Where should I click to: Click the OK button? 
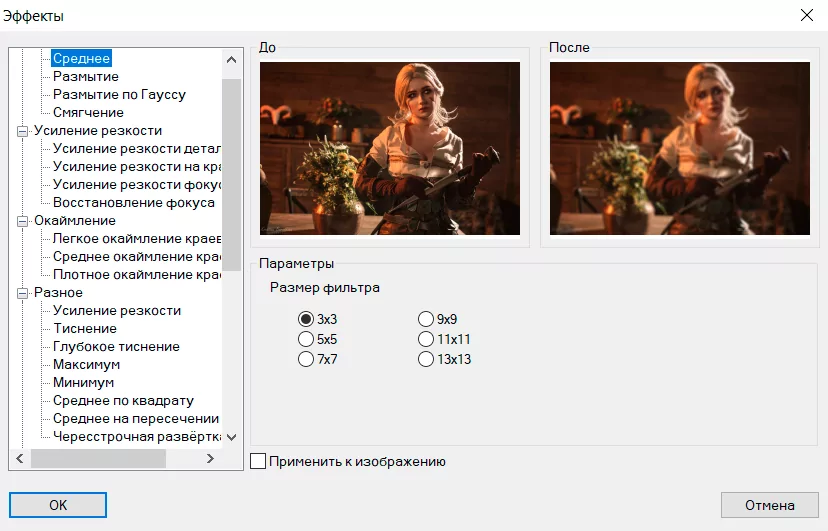pos(58,505)
